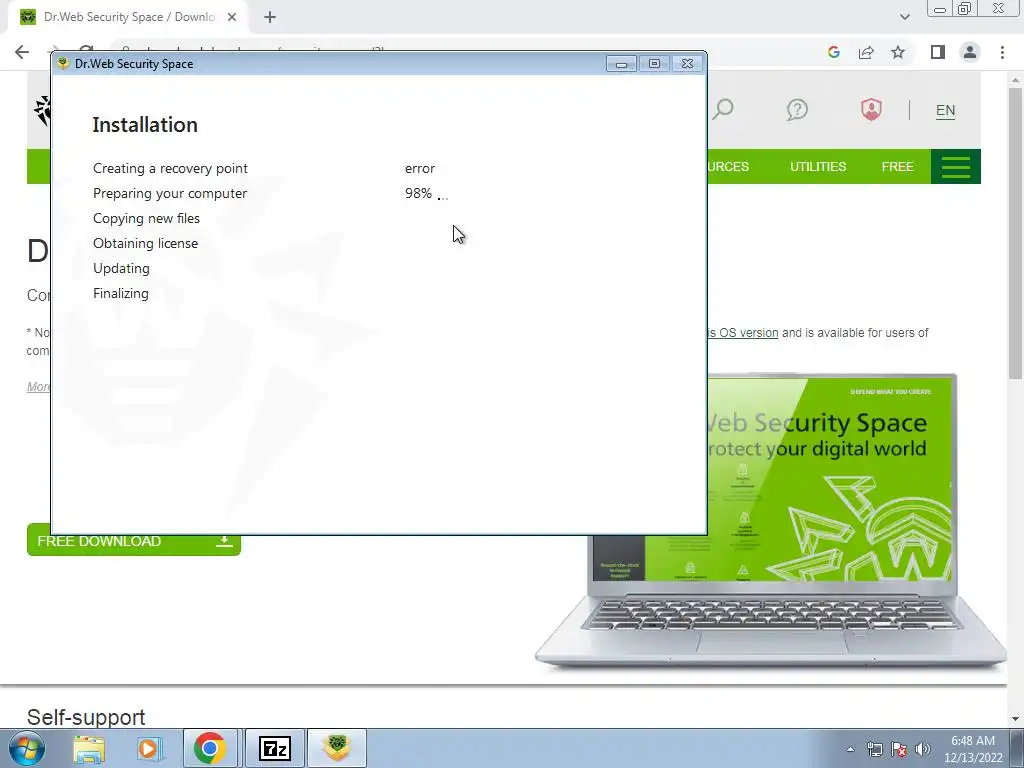The width and height of the screenshot is (1024, 768).
Task: Switch to the Dr.Web installer taskbar icon
Action: coord(336,748)
